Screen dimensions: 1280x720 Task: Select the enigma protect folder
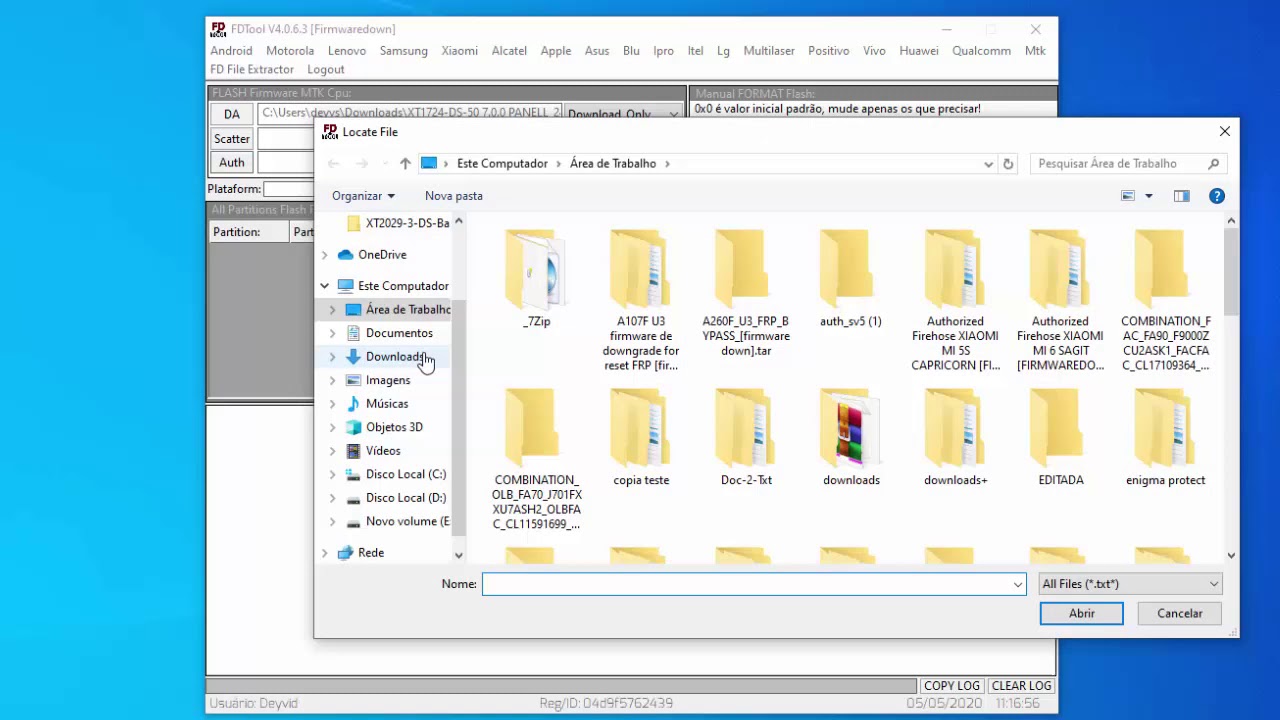coord(1165,437)
